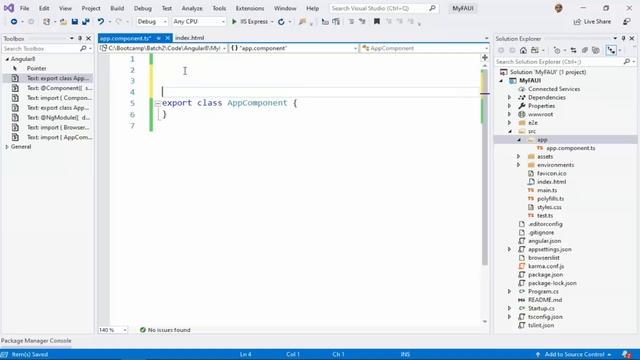This screenshot has width=640, height=360.
Task: Click the Solution Explorer Home icon
Action: pyautogui.click(x=523, y=50)
